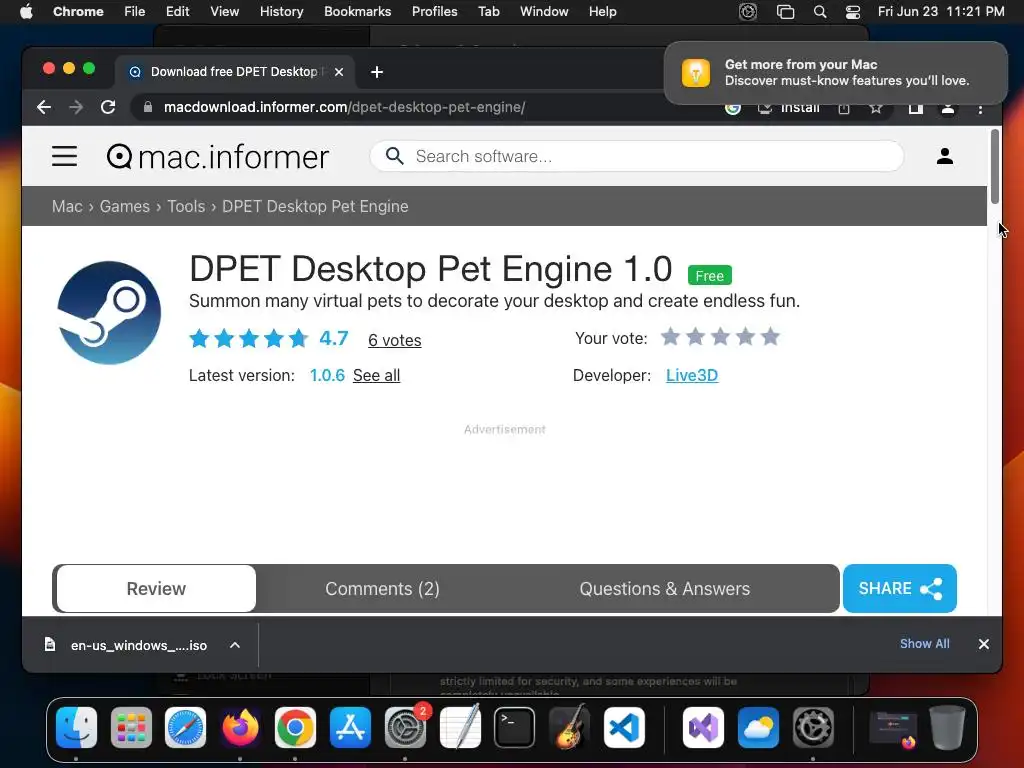Image resolution: width=1024 pixels, height=768 pixels.
Task: Open the 6 votes link
Action: [x=394, y=340]
